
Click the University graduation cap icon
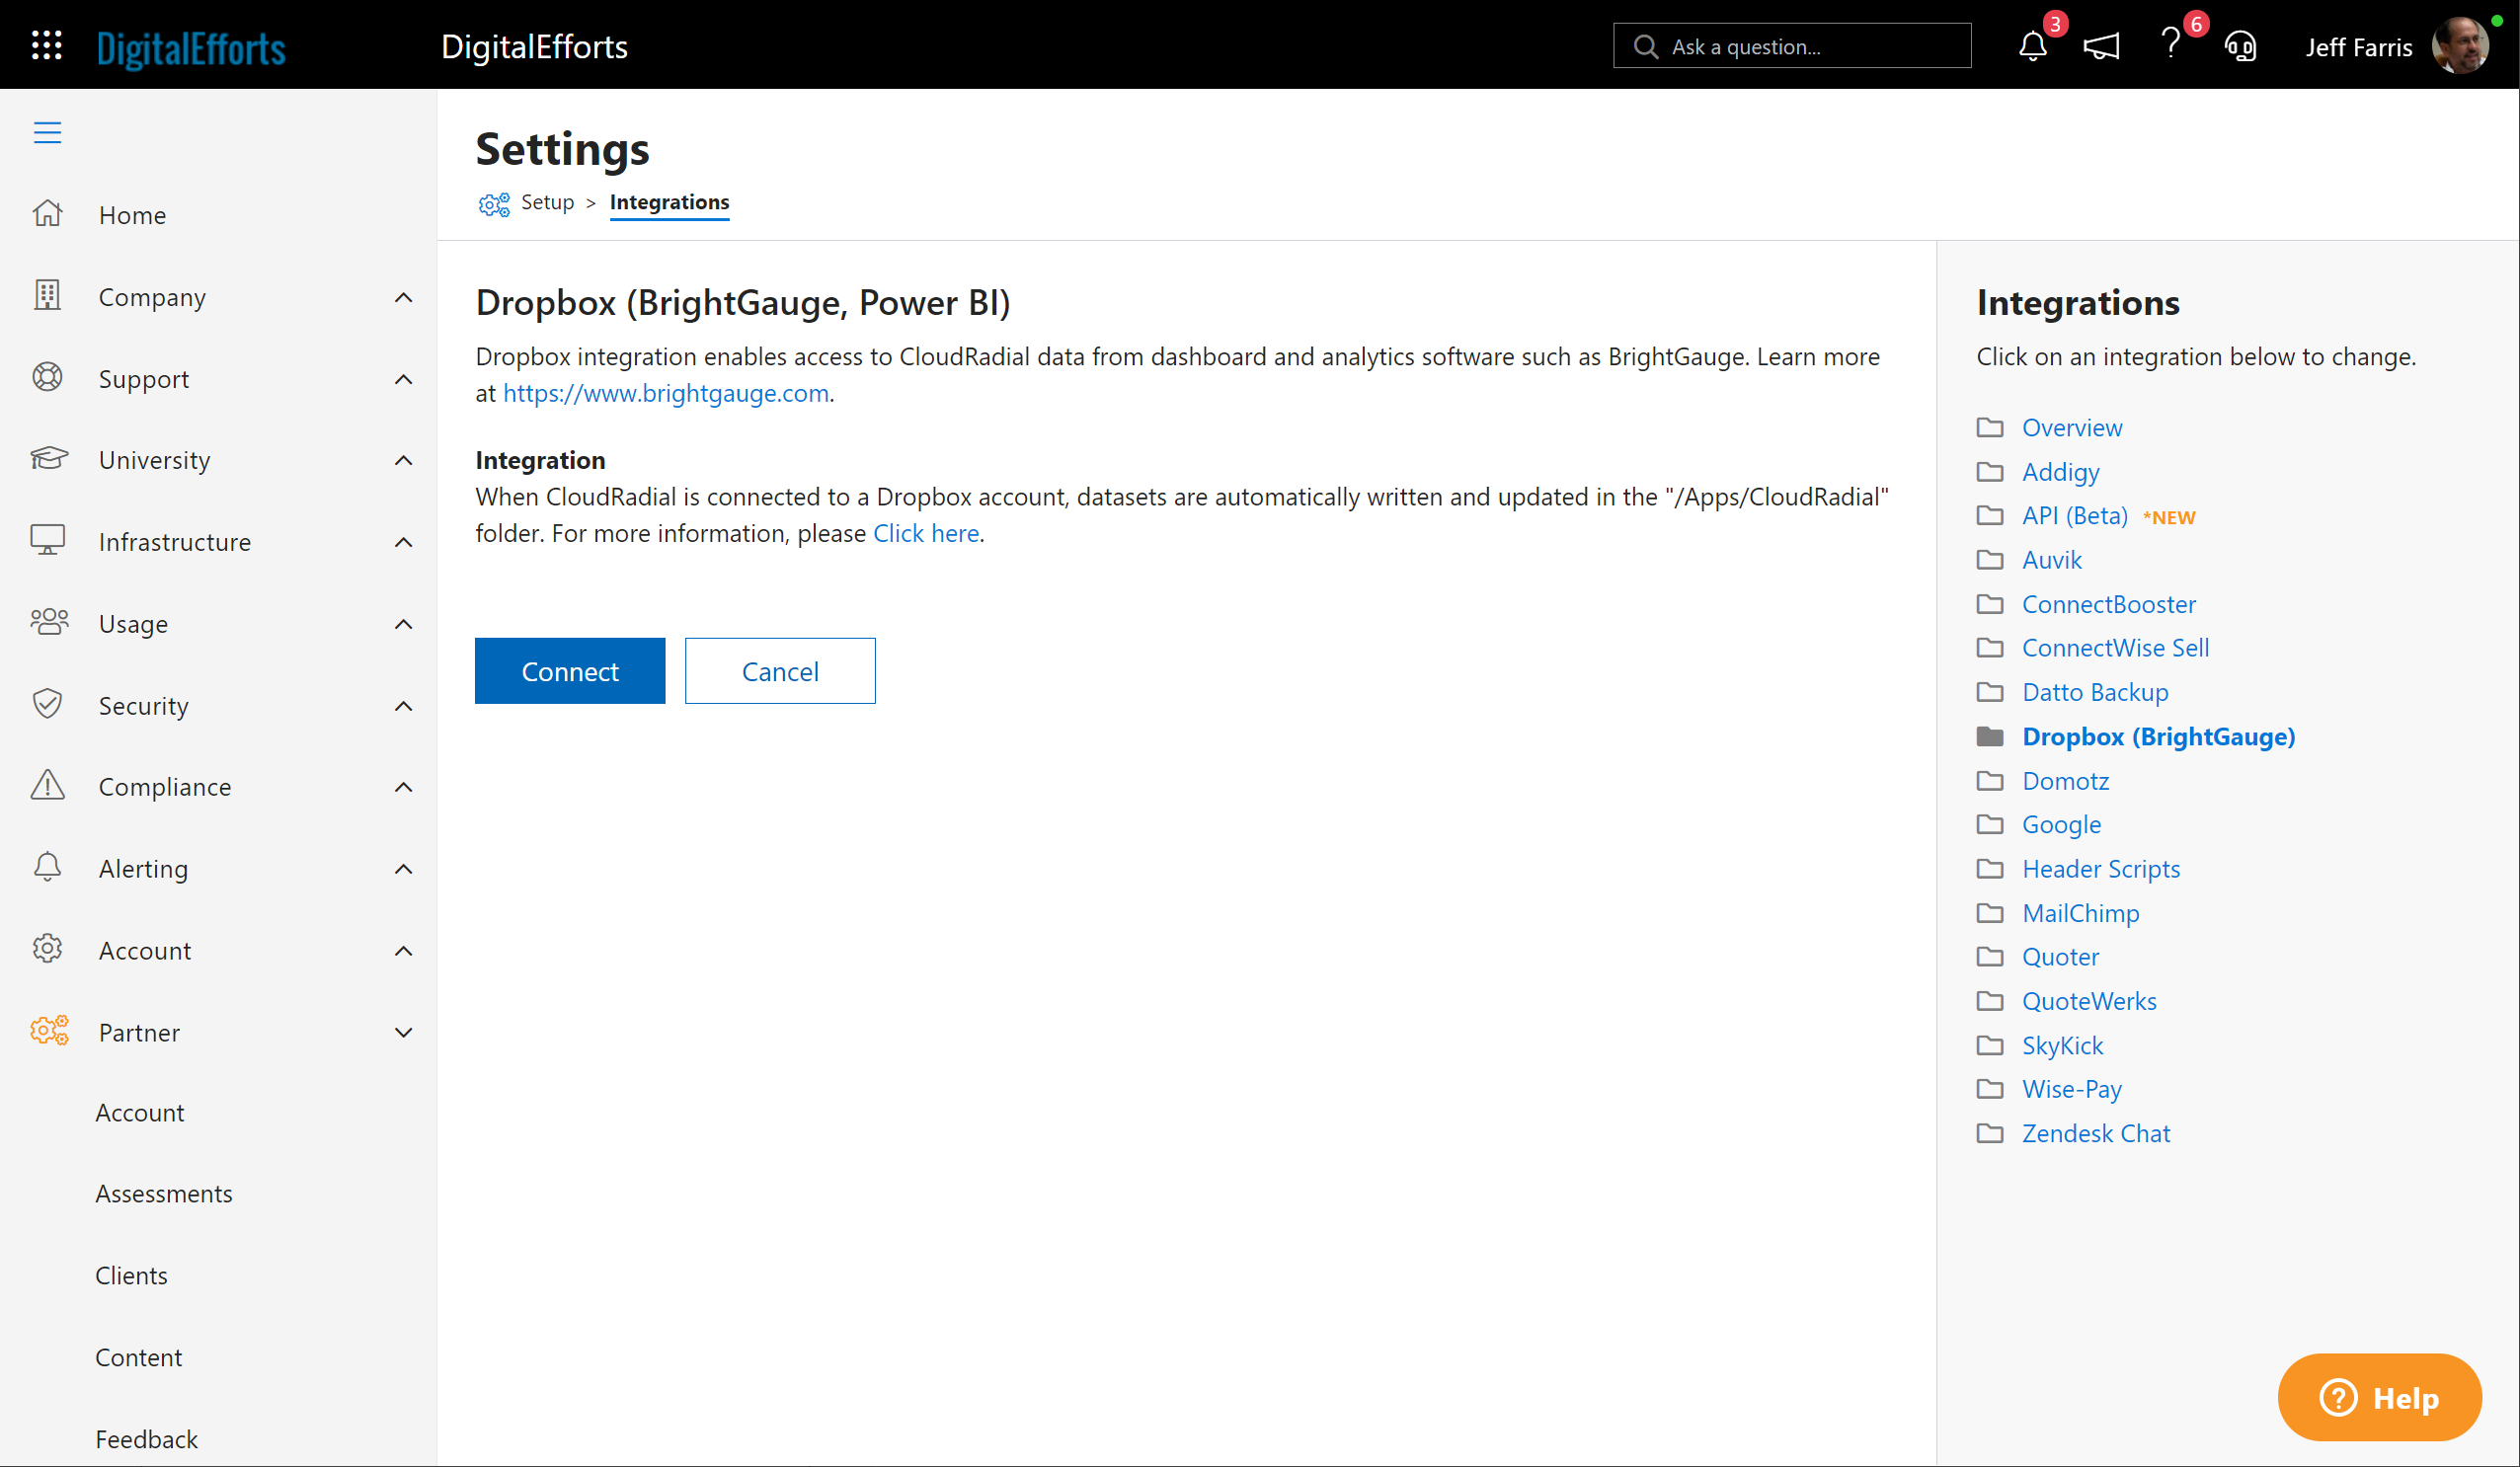pyautogui.click(x=48, y=458)
